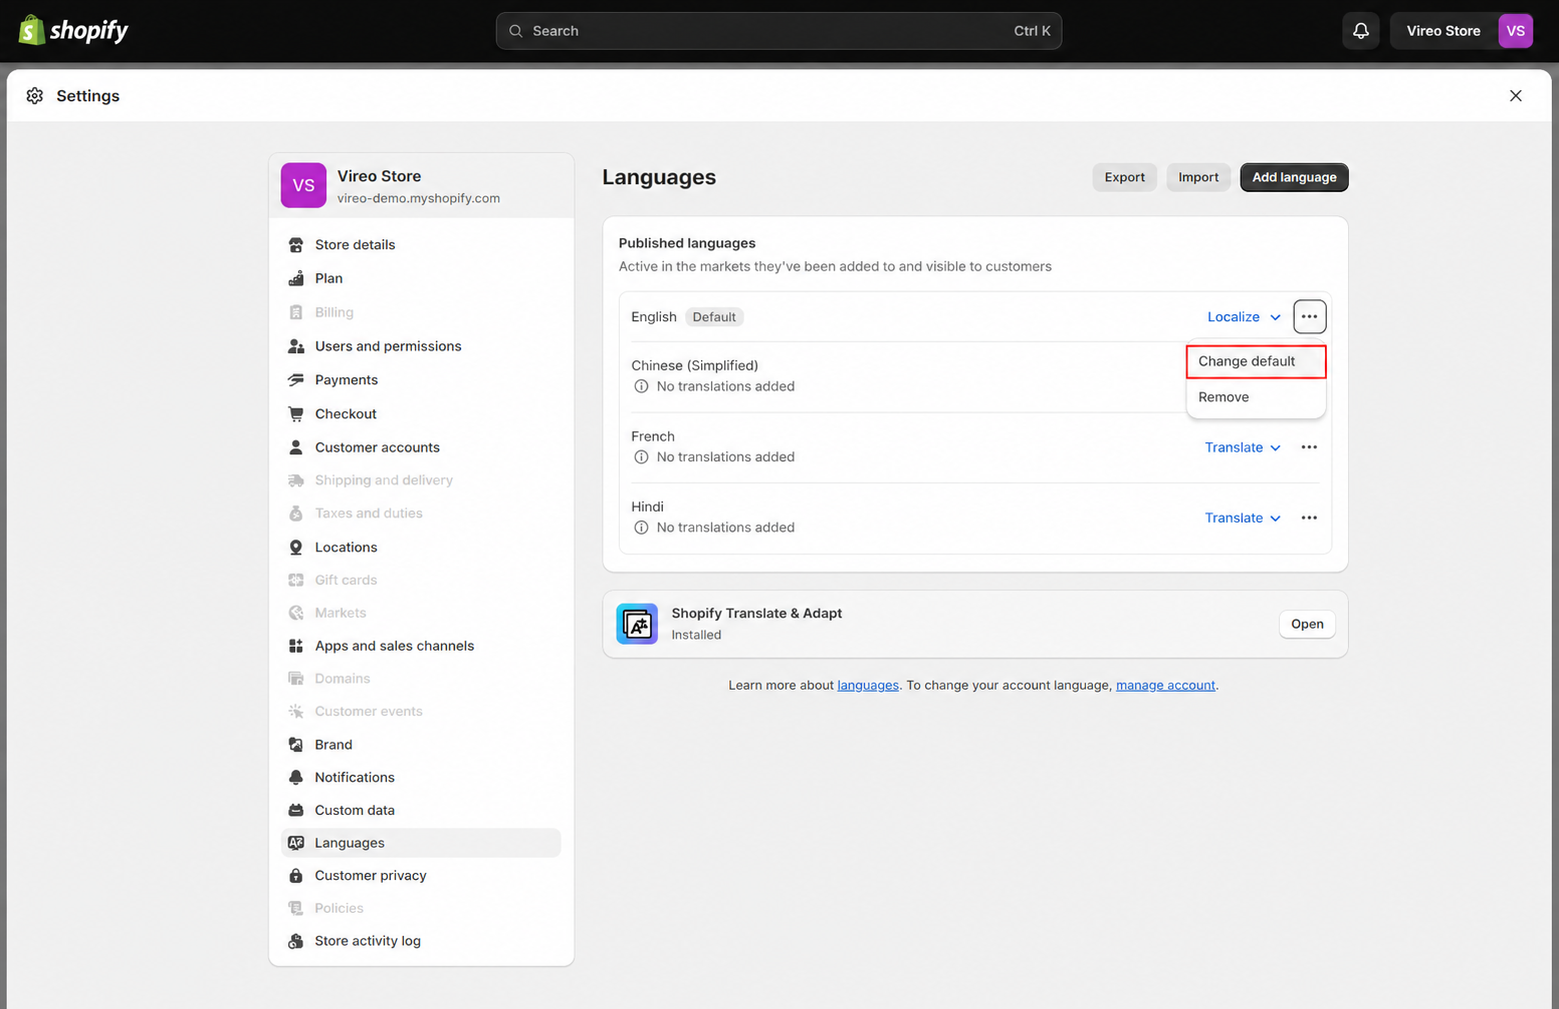This screenshot has height=1009, width=1559.
Task: Open the Custom data settings
Action: click(x=421, y=811)
